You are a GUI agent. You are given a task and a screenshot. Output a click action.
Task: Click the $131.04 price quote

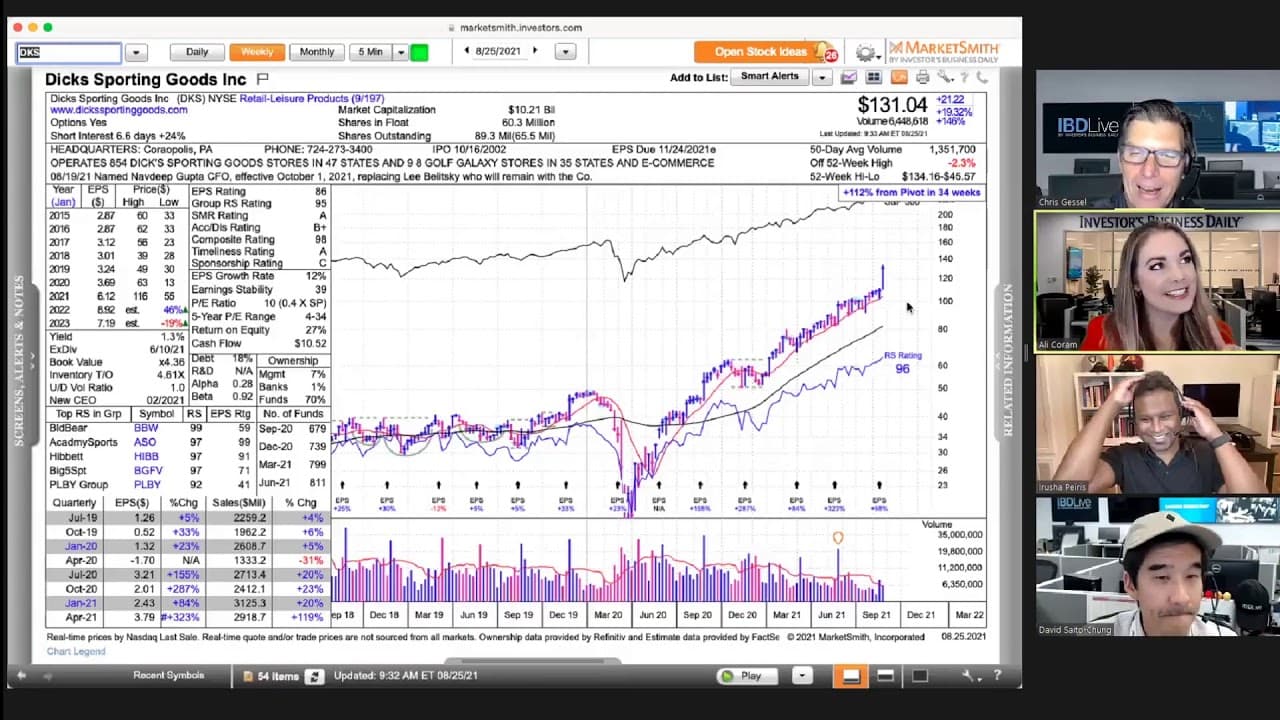click(892, 105)
